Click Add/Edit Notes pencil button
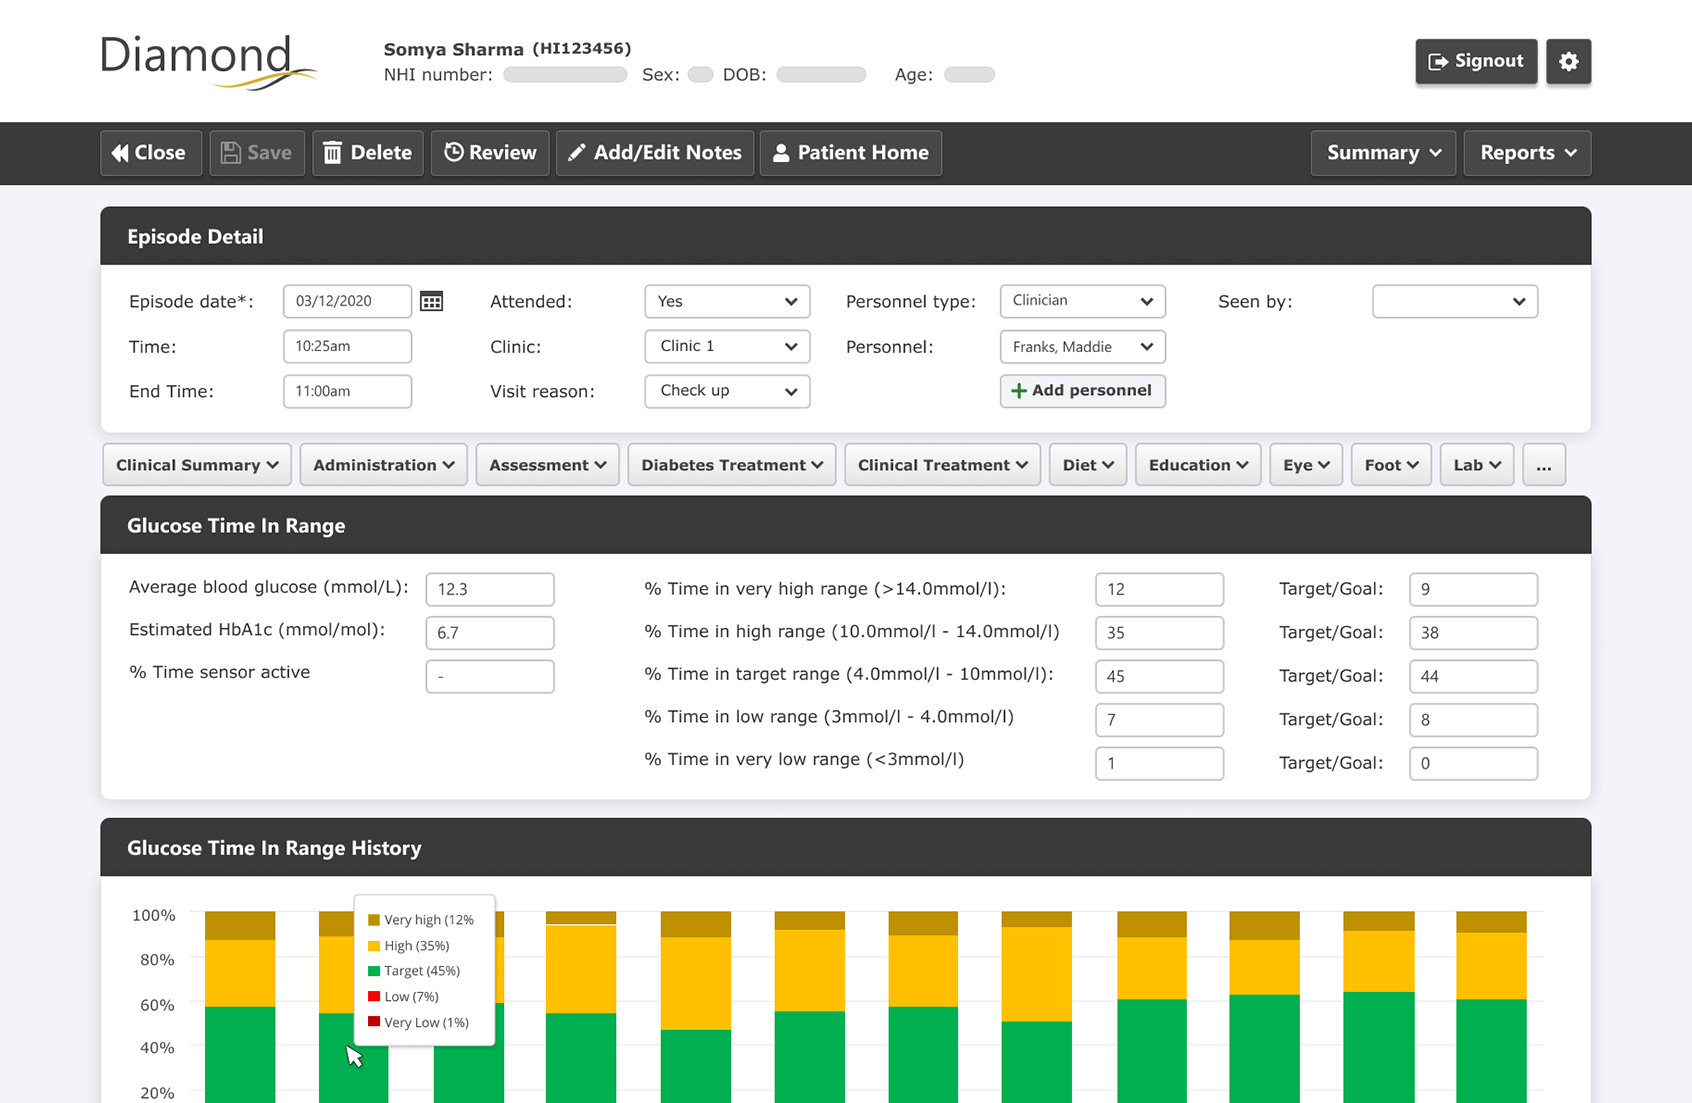 (x=655, y=153)
